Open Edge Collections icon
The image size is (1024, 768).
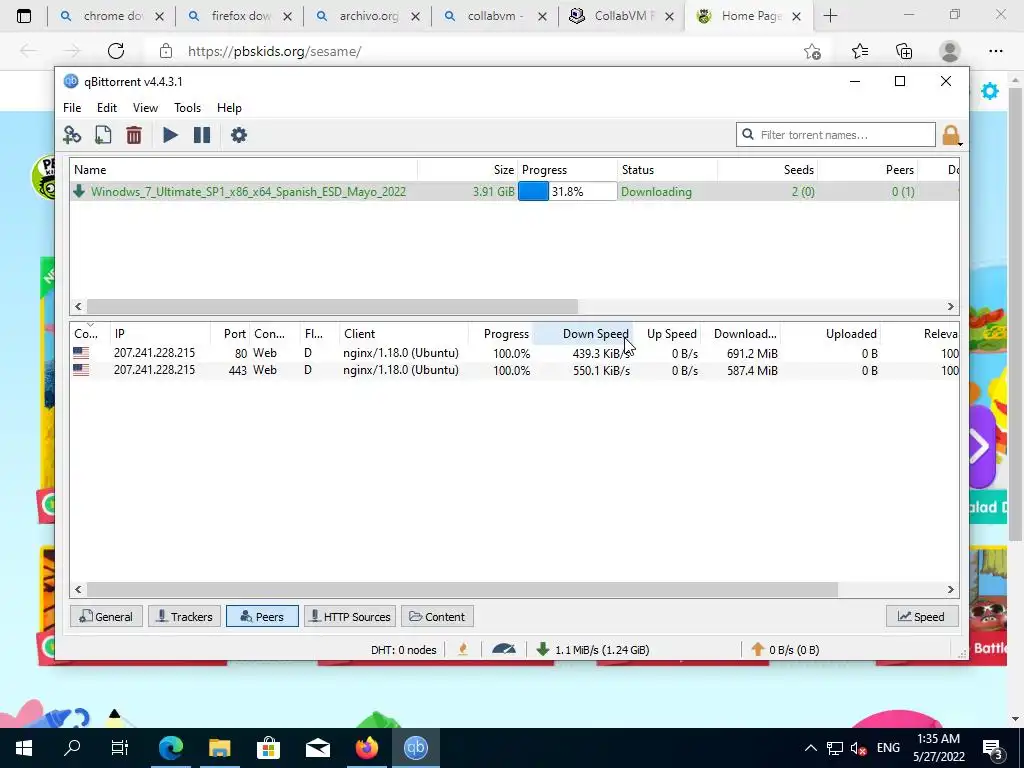[904, 51]
